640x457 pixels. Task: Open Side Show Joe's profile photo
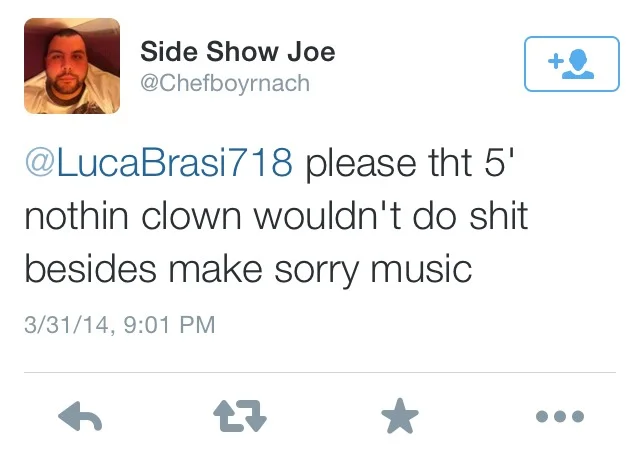(x=72, y=66)
